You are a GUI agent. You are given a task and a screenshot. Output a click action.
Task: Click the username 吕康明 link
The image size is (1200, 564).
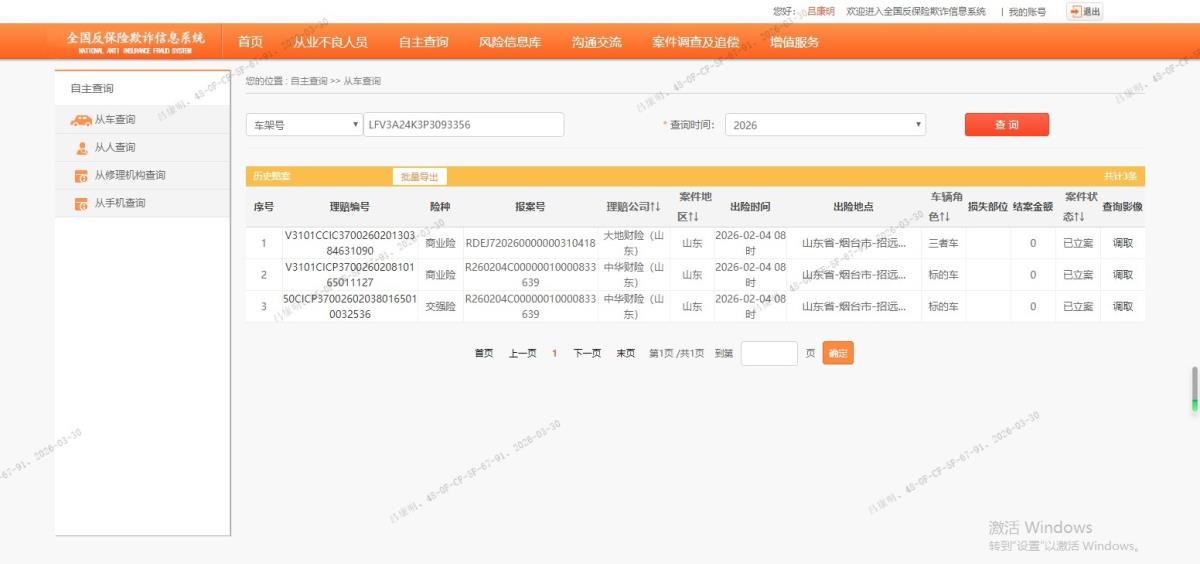coord(820,12)
